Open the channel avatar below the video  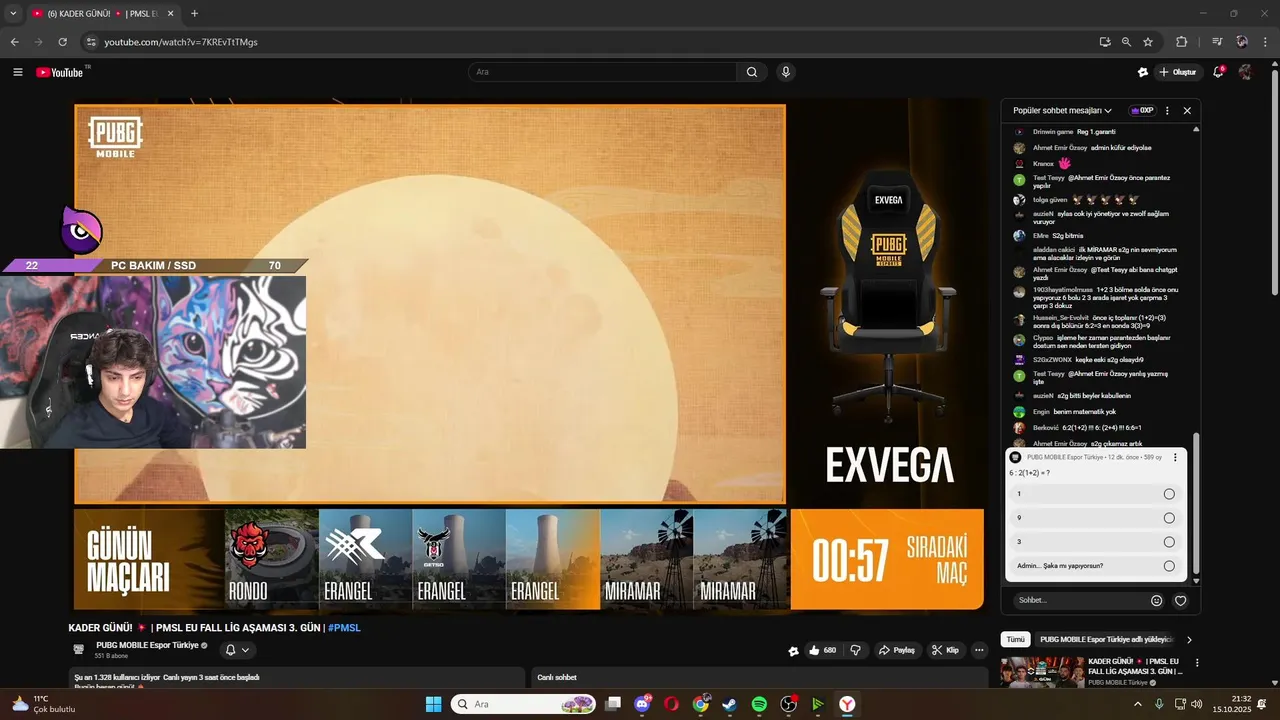[79, 650]
